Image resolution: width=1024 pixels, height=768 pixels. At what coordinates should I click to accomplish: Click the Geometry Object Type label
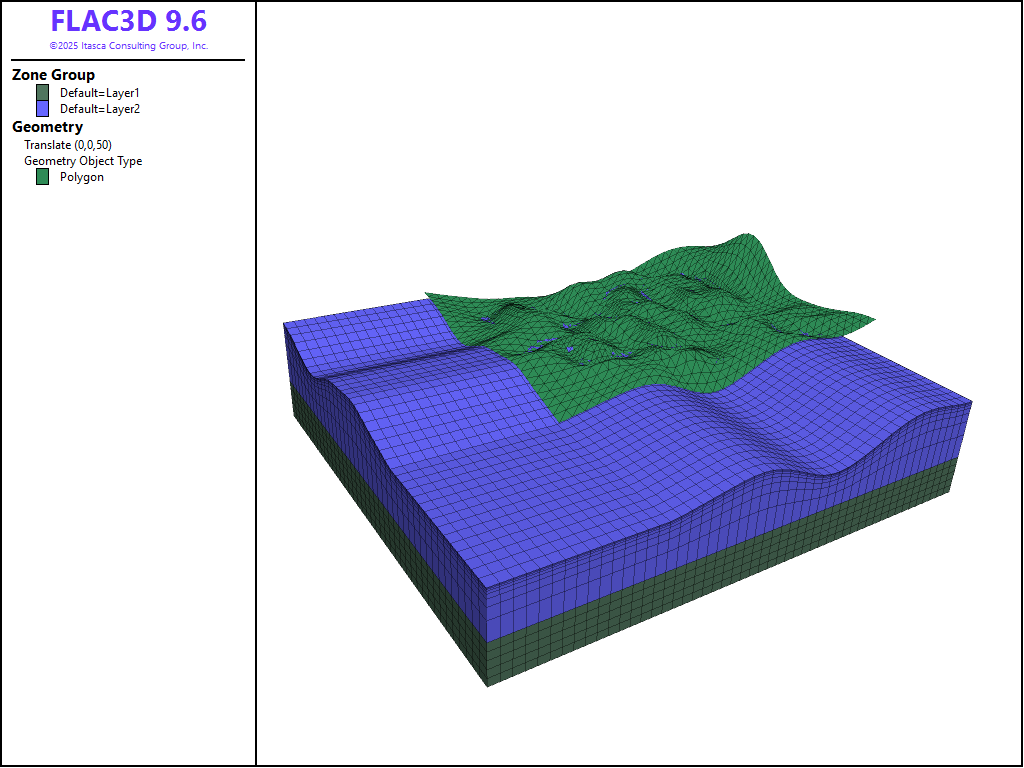83,161
